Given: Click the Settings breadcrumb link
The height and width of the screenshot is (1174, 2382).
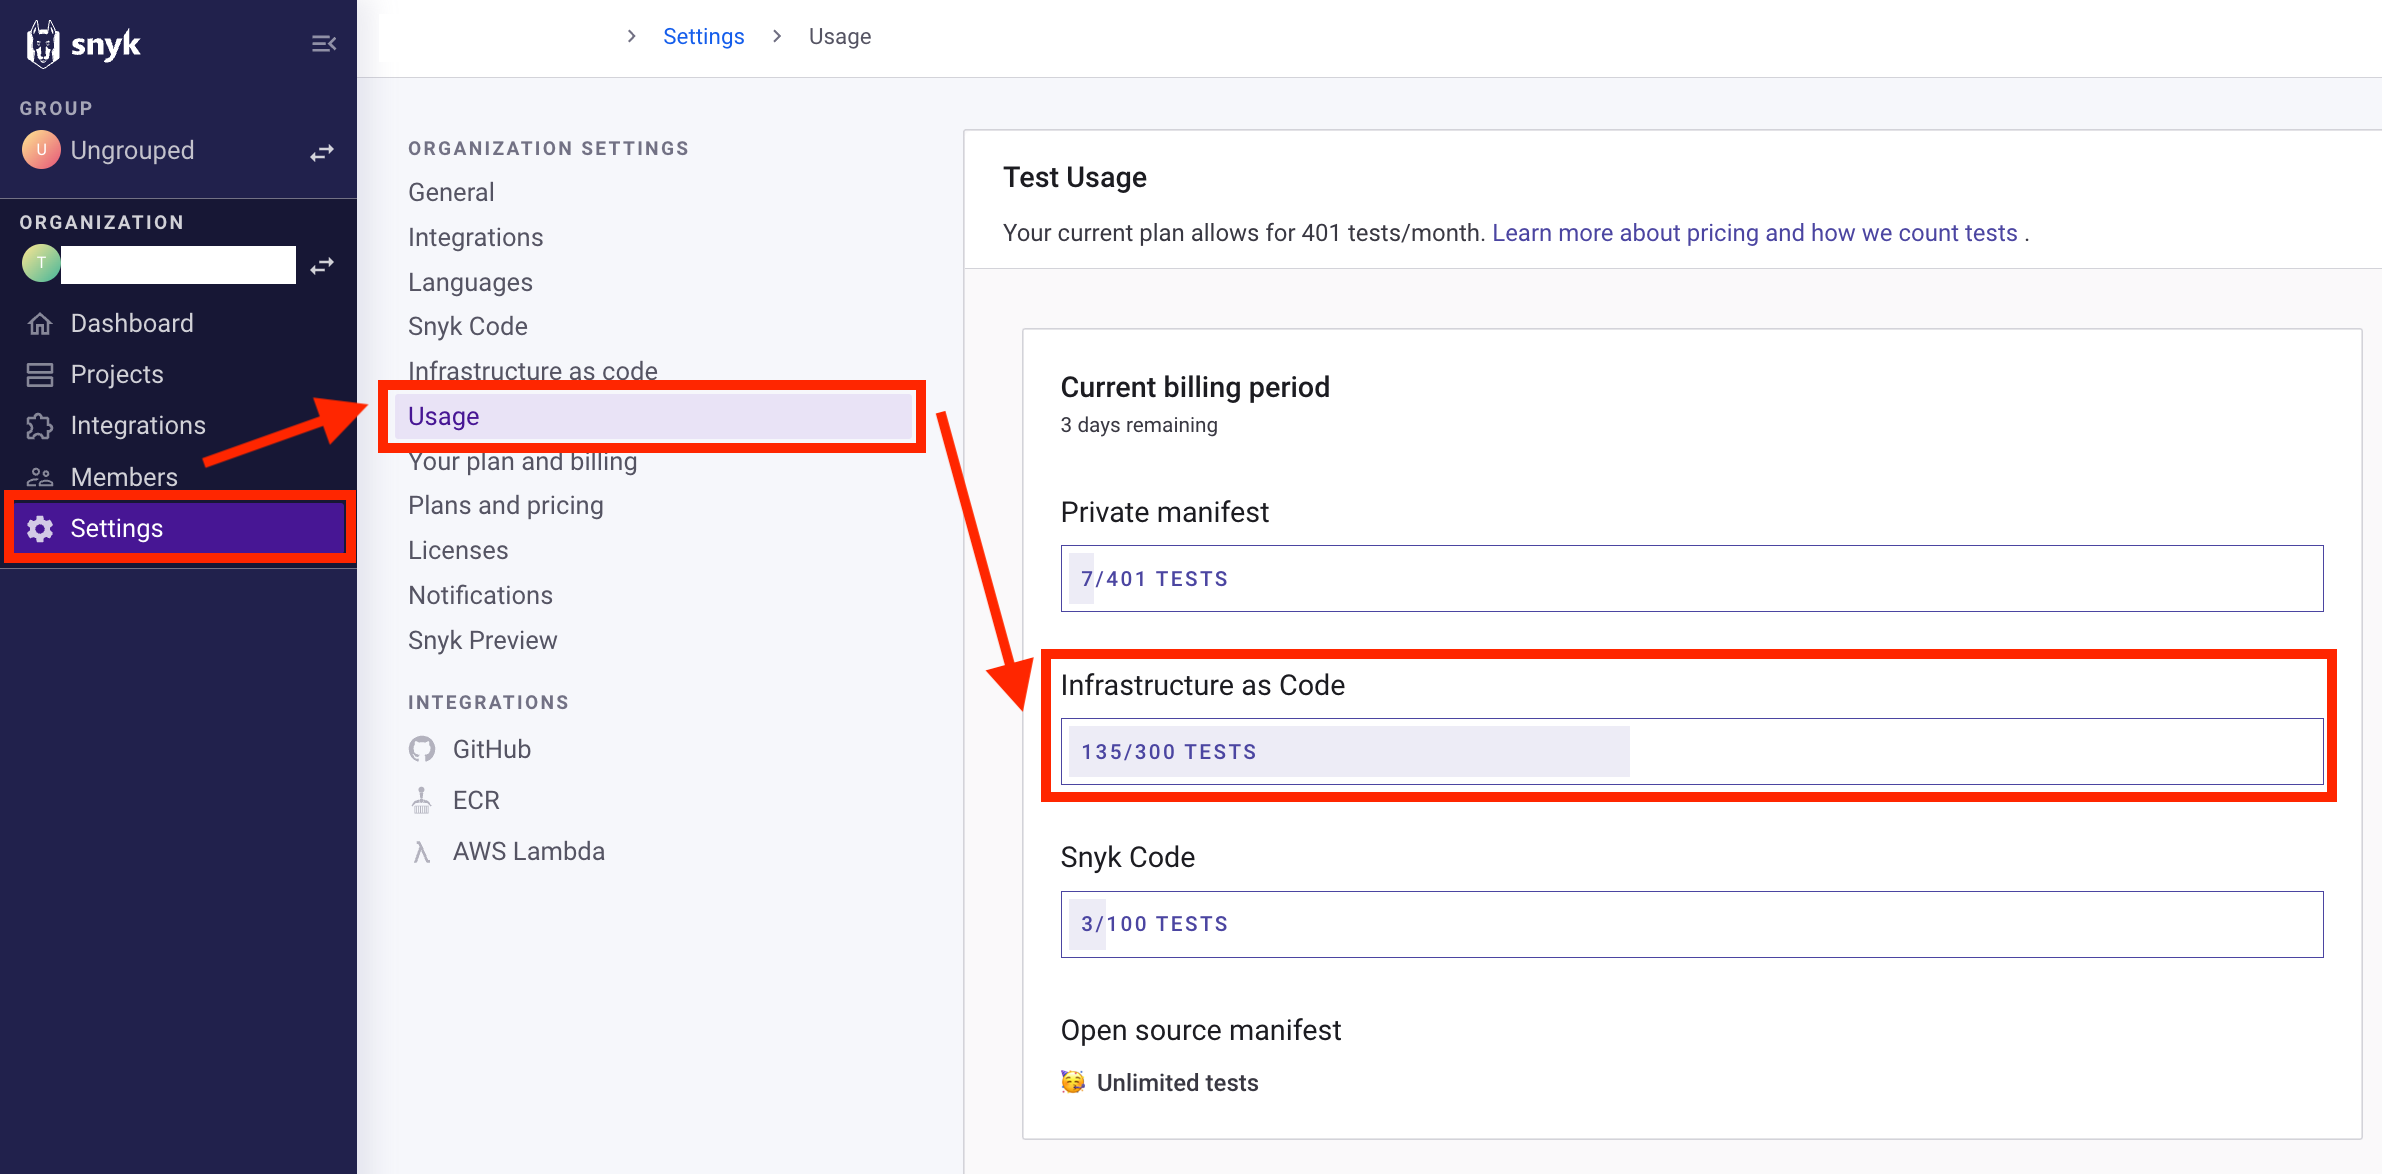Looking at the screenshot, I should pyautogui.click(x=704, y=36).
